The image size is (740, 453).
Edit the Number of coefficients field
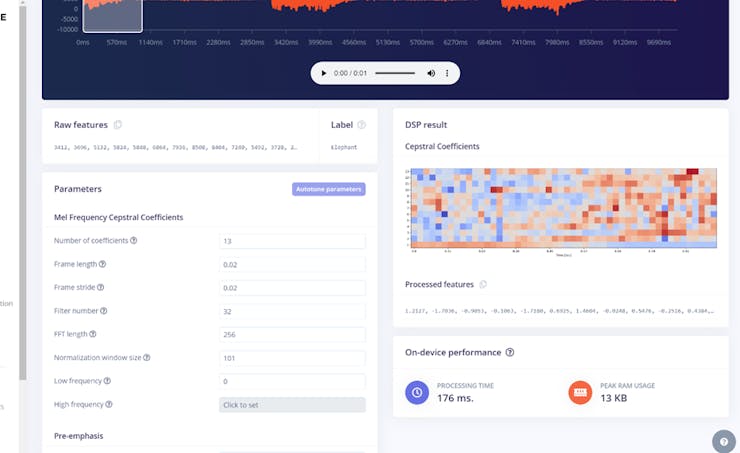pyautogui.click(x=292, y=241)
